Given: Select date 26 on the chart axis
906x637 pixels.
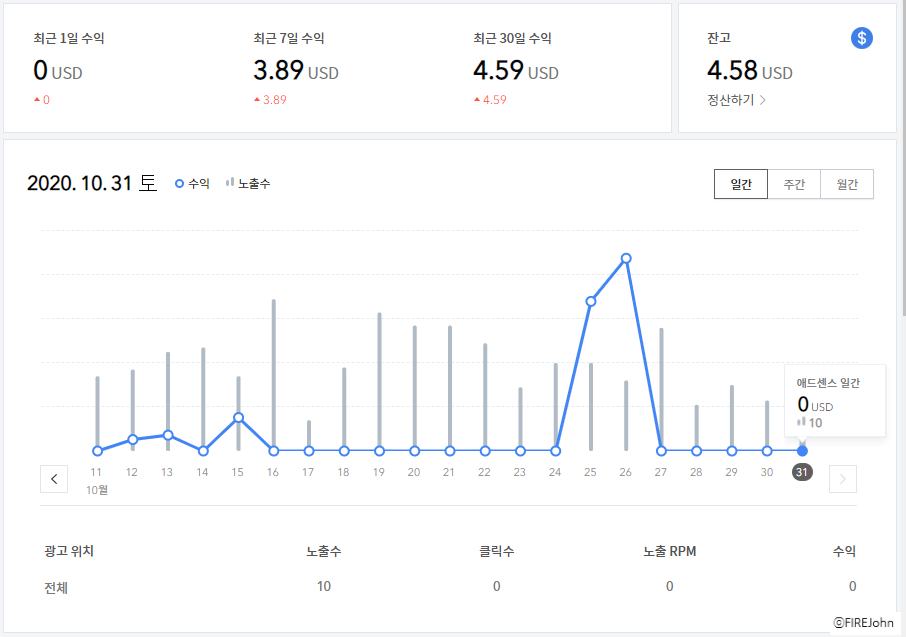Looking at the screenshot, I should 625,472.
